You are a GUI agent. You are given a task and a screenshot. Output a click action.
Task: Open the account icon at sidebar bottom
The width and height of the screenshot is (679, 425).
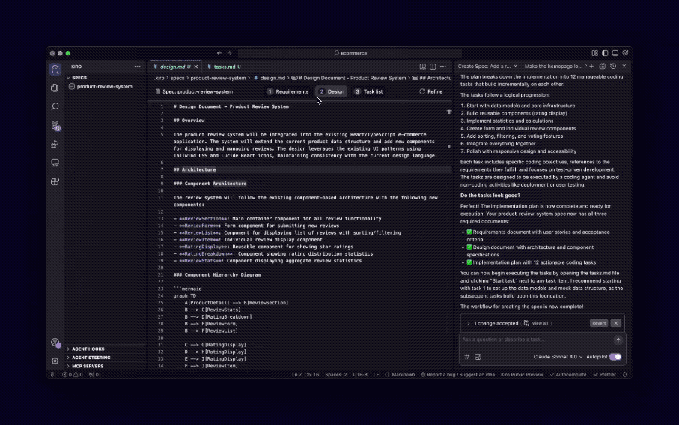coord(55,343)
